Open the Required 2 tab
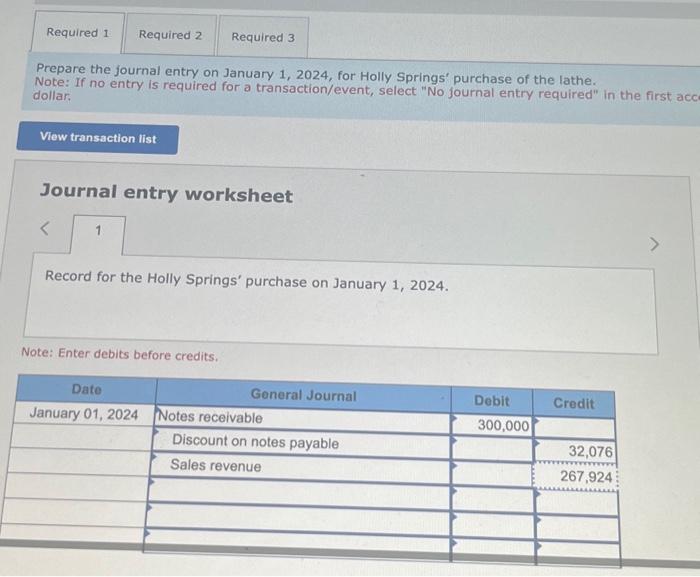Screen dimensions: 700x577 coord(171,35)
